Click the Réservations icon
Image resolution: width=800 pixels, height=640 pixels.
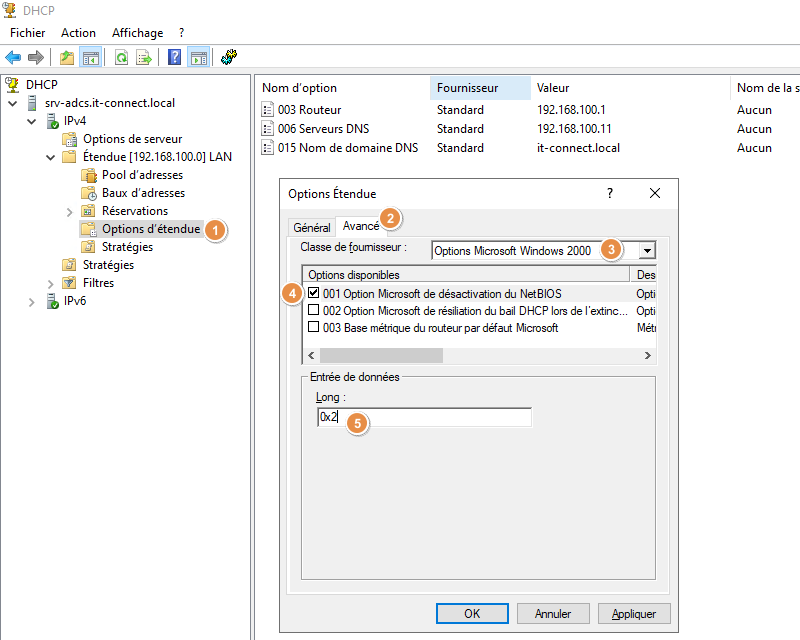[x=89, y=211]
